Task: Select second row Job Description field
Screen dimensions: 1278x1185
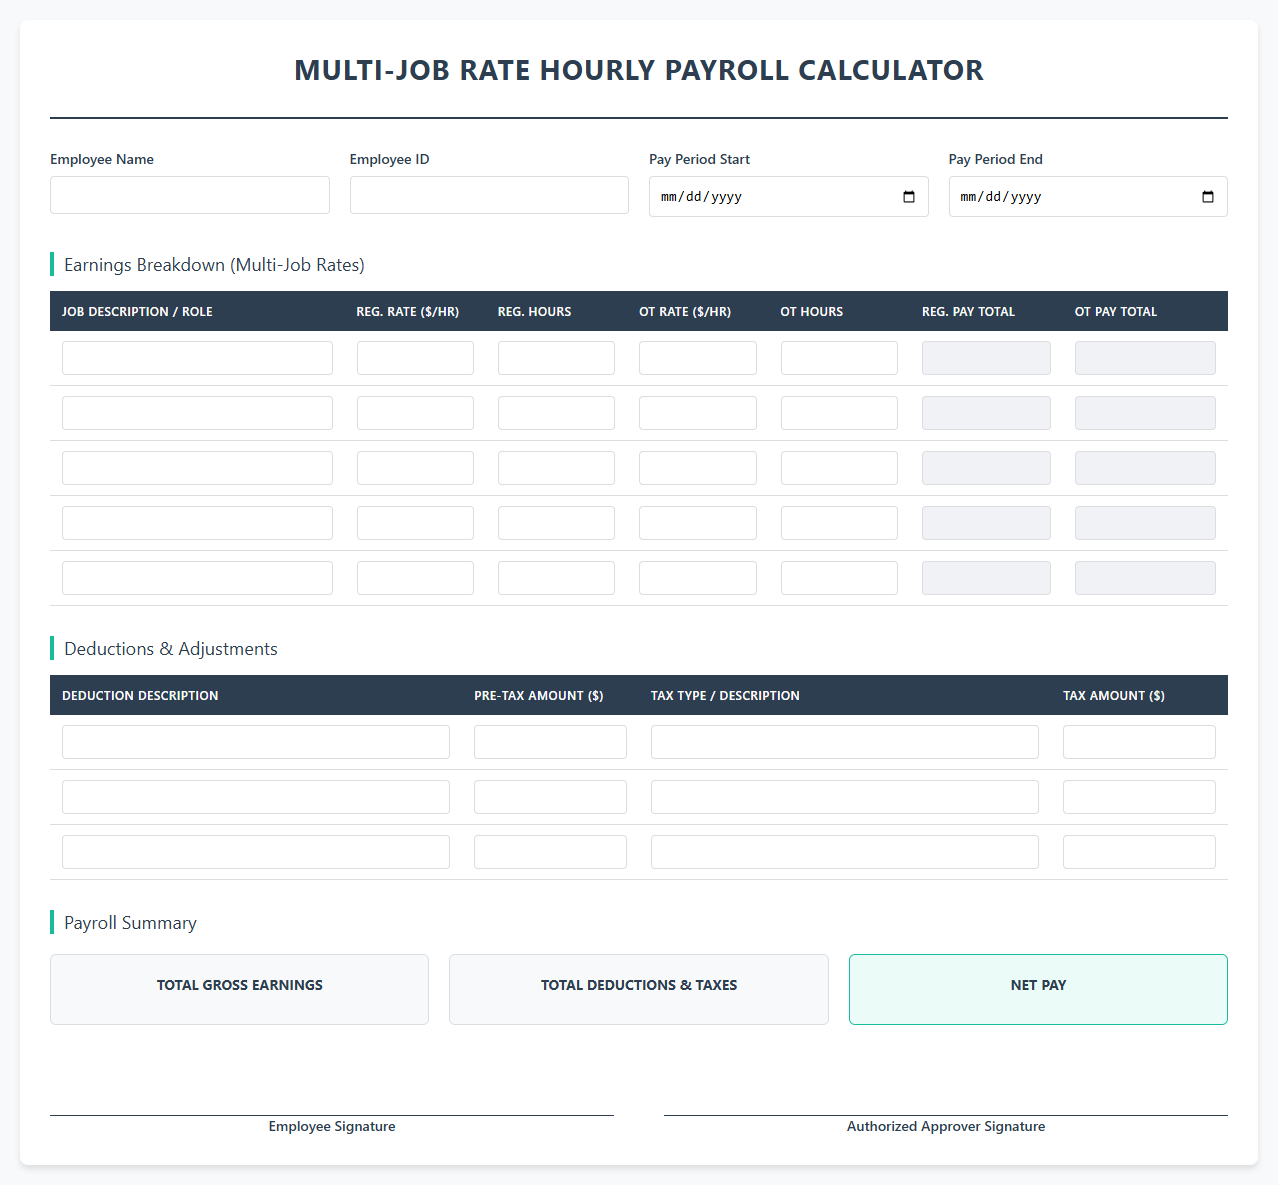Action: click(197, 413)
